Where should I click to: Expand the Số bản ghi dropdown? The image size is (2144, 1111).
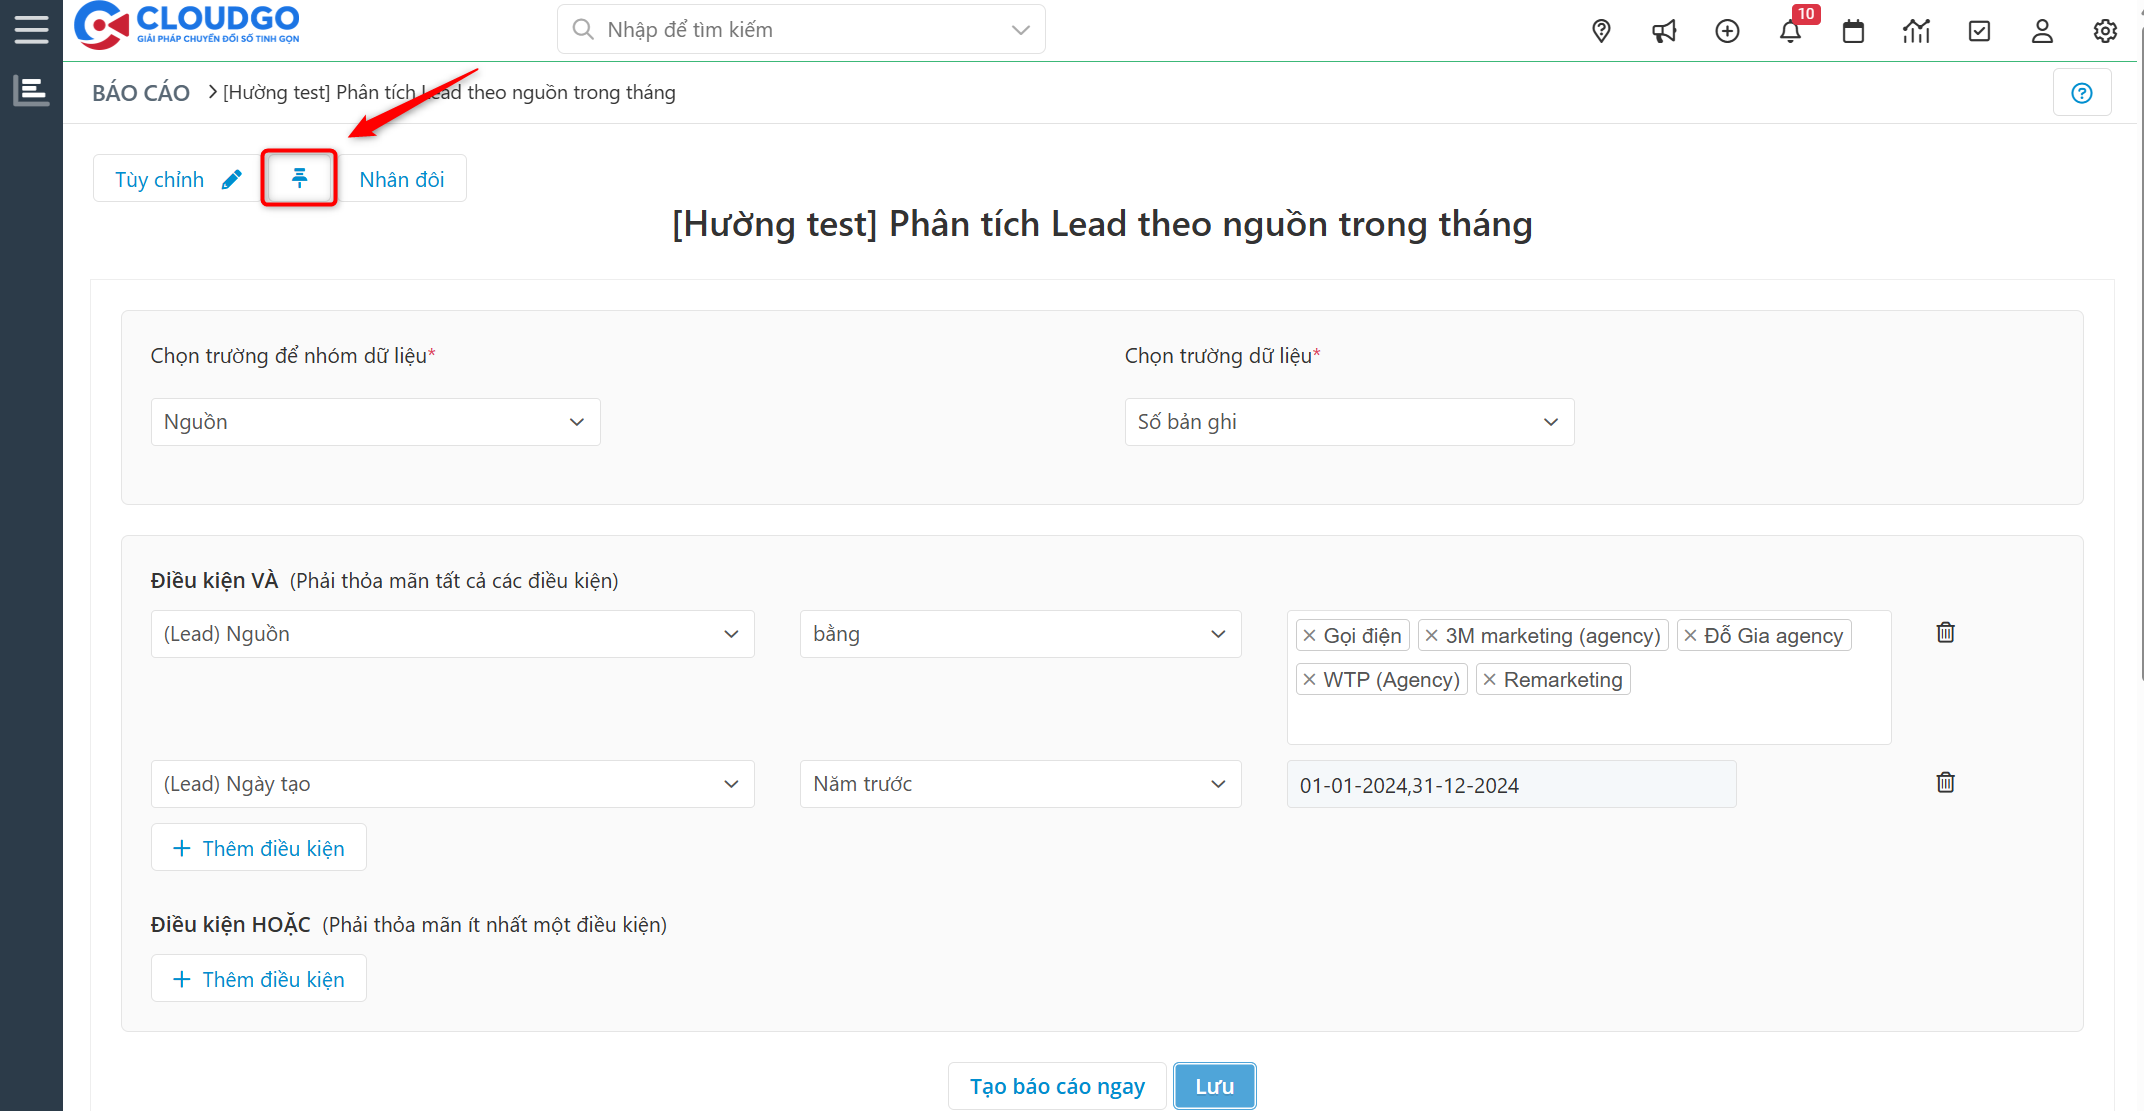(x=1349, y=422)
